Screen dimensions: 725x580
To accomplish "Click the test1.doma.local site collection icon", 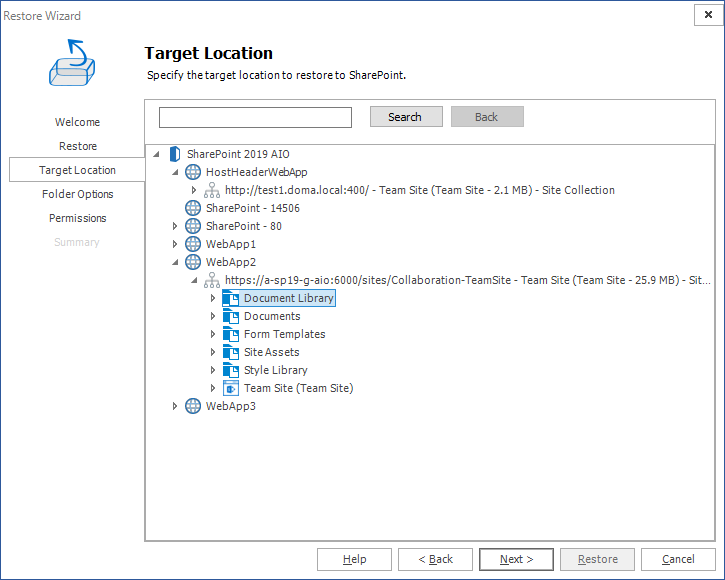I will pos(212,190).
